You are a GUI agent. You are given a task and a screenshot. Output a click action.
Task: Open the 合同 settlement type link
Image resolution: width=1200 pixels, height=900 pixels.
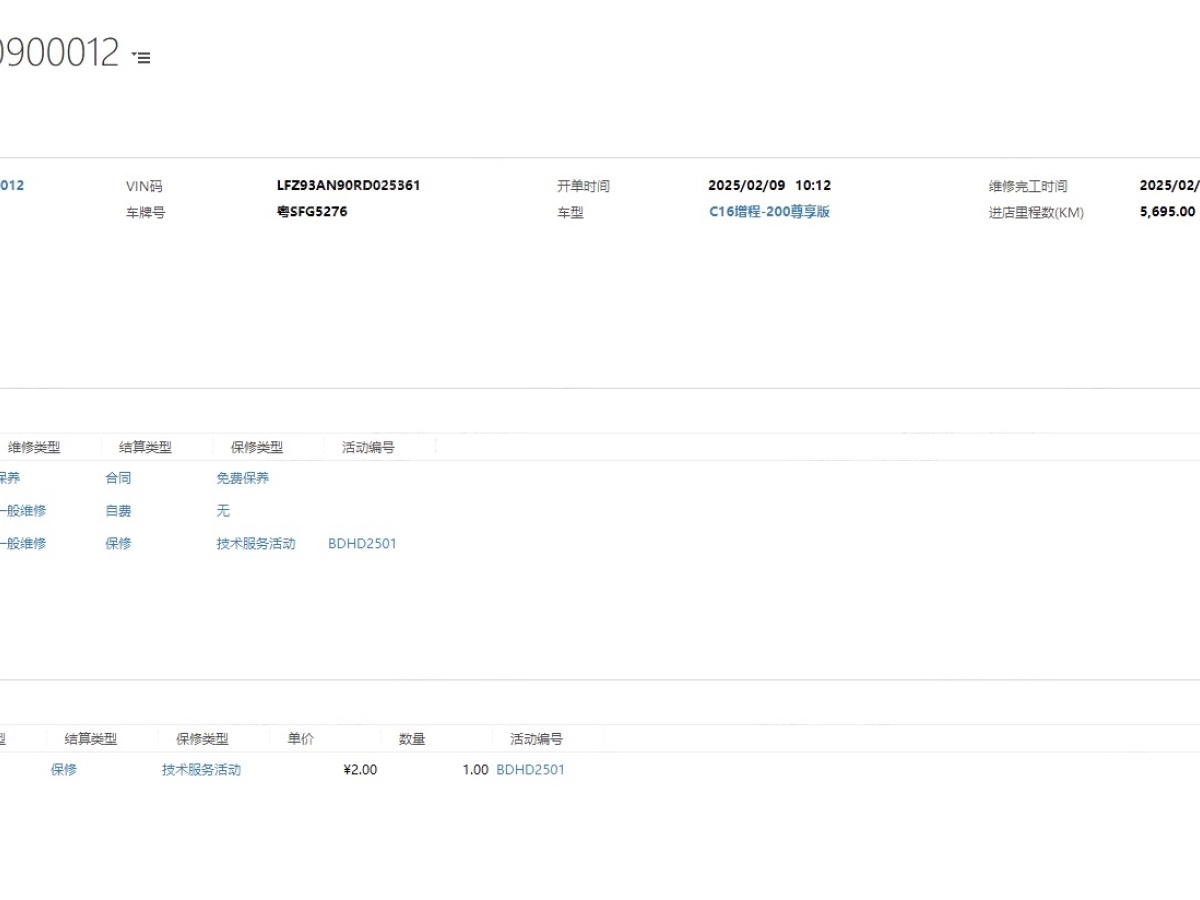118,479
